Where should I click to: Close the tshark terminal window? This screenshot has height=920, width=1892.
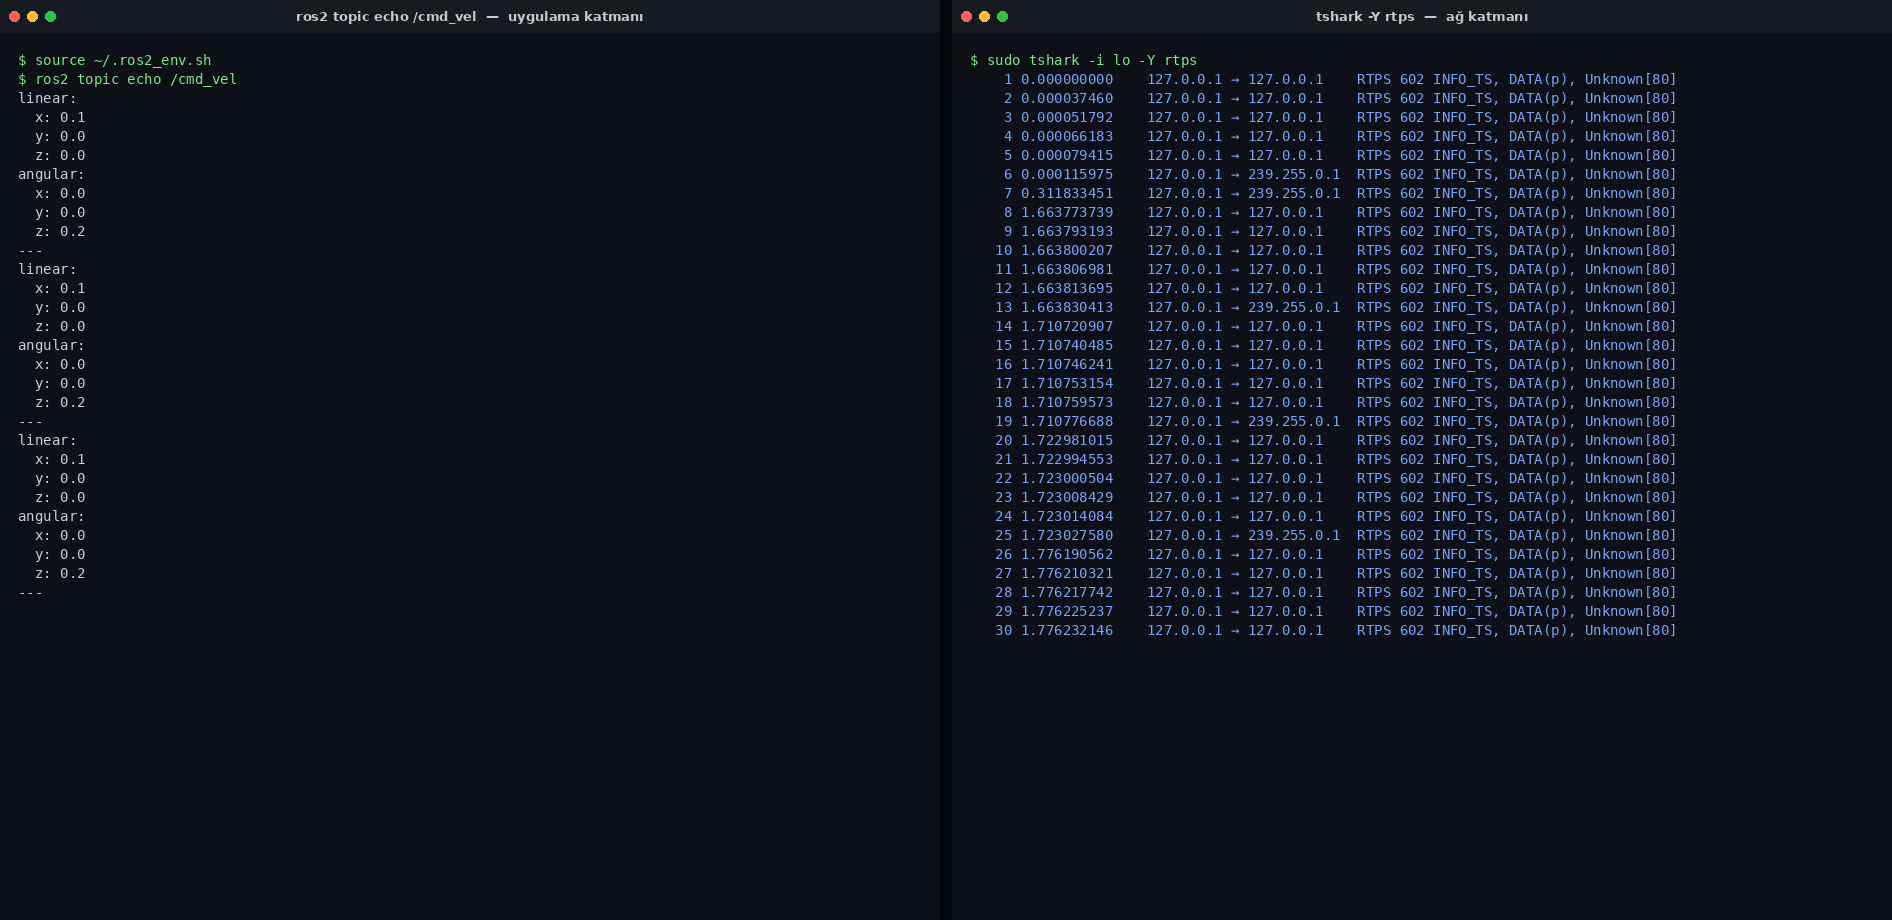point(966,16)
